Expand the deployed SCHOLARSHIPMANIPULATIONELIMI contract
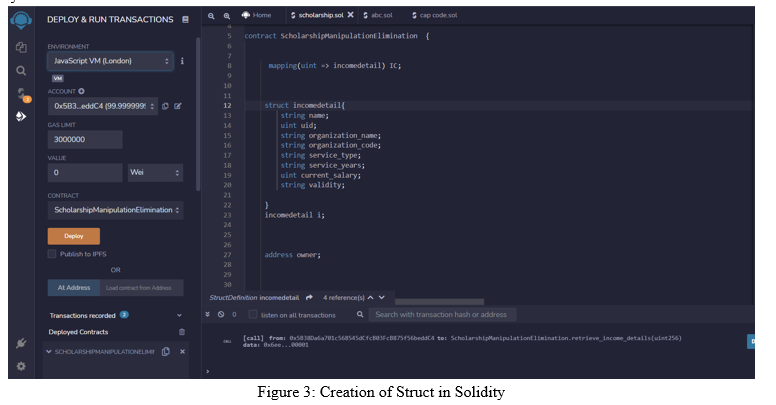The width and height of the screenshot is (776, 405). [49, 352]
